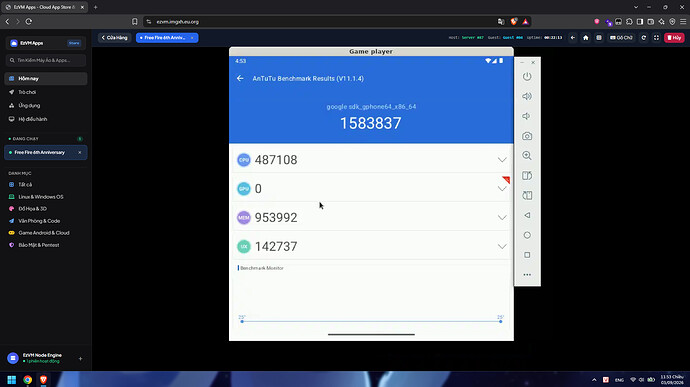Open Brave Leo AI sparkle icon
Image resolution: width=690 pixels, height=387 pixels.
coord(661,22)
